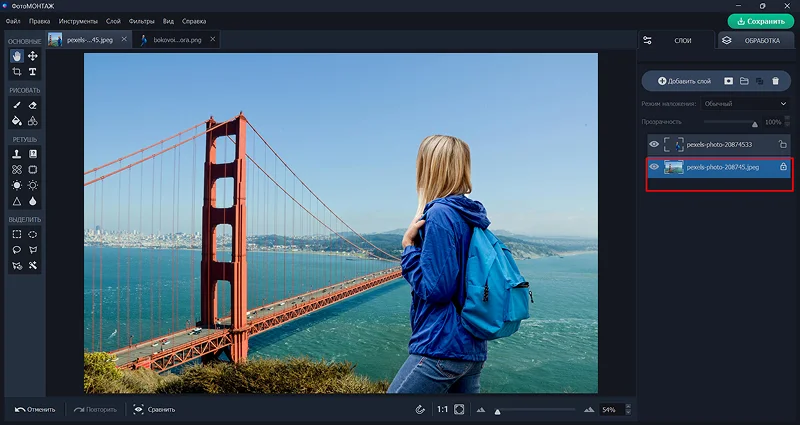Select the Text tool
This screenshot has width=800, height=425.
[x=33, y=72]
